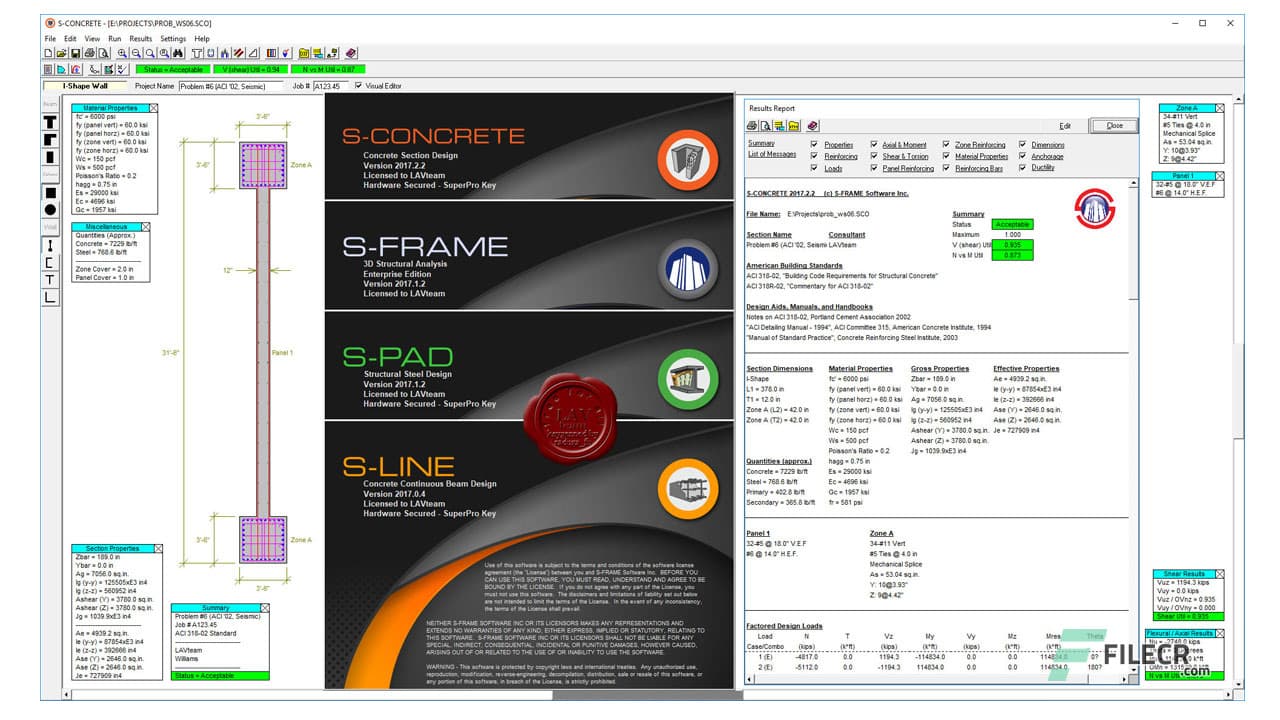Click the zoom in magnifier toolbar icon
The image size is (1280, 720).
point(121,54)
